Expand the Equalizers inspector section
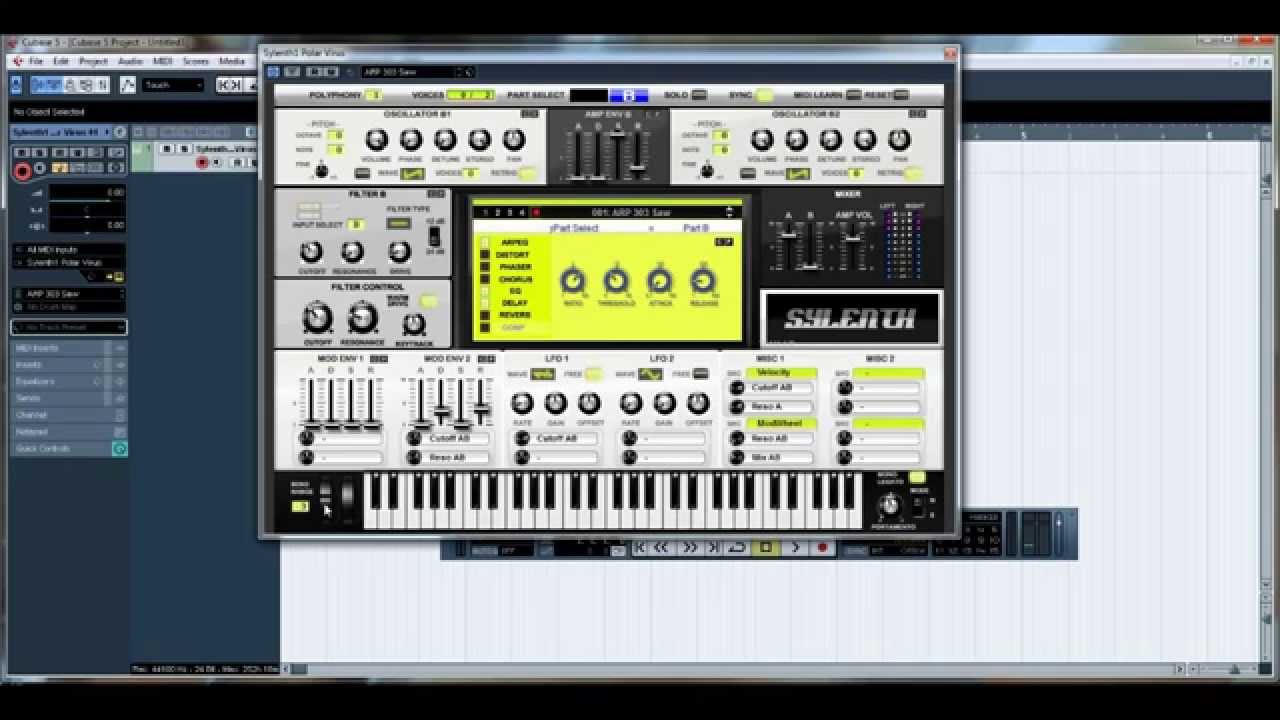This screenshot has height=720, width=1280. (69, 382)
